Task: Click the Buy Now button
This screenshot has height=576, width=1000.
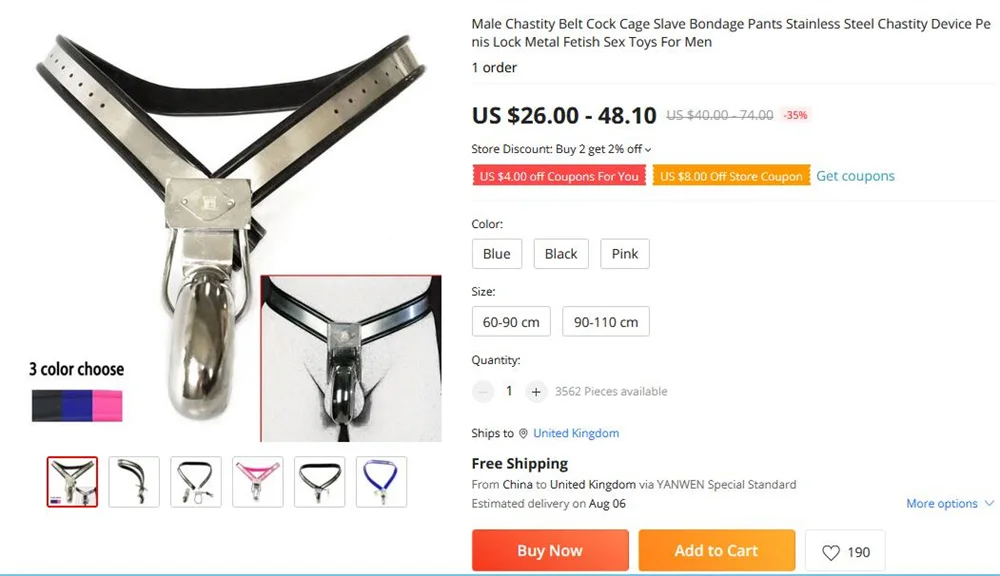Action: [550, 550]
